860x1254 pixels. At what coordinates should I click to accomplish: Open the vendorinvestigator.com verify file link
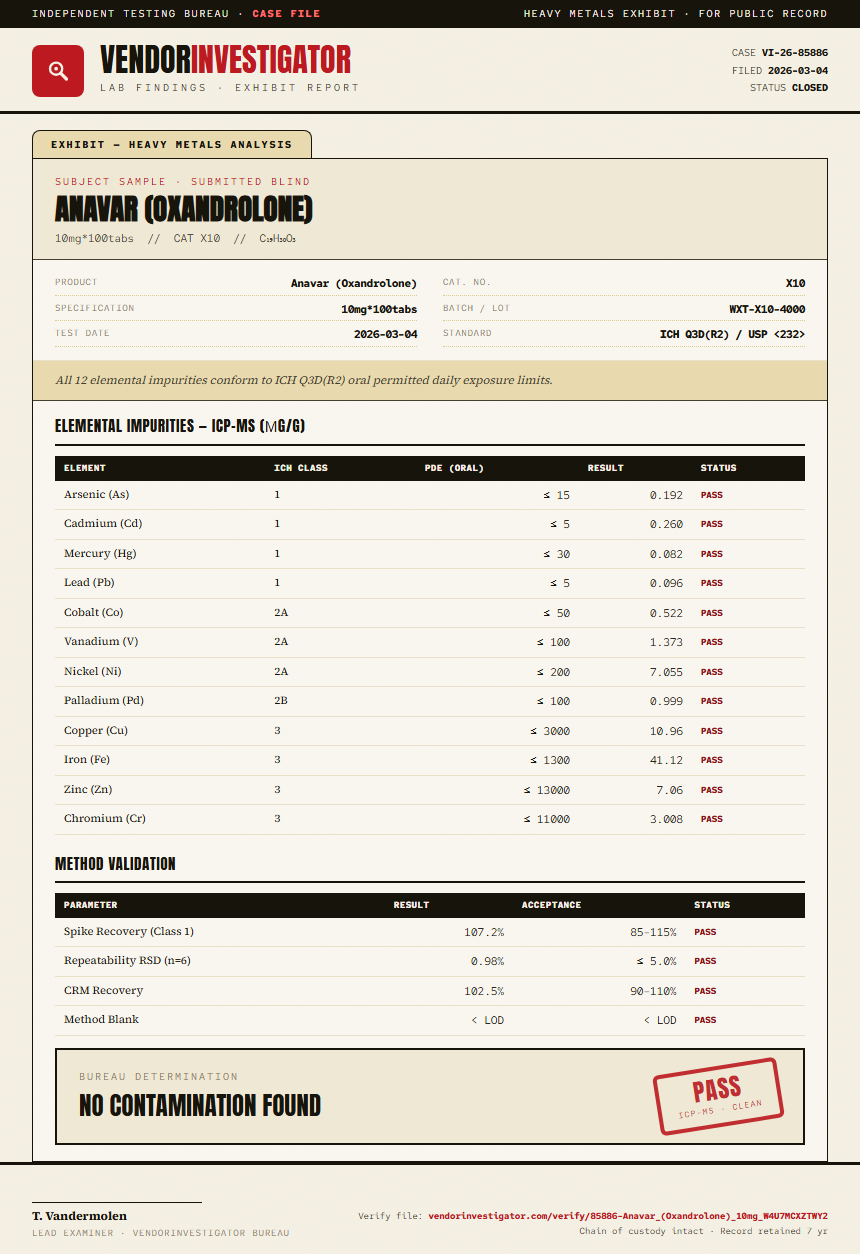(628, 1216)
